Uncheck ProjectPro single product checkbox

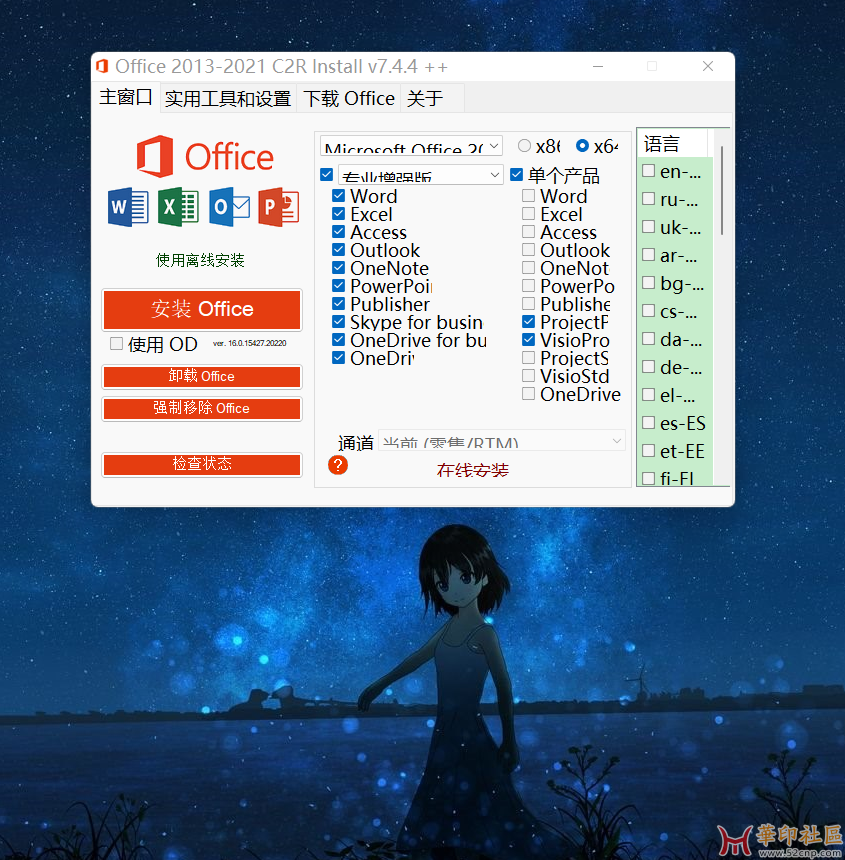click(529, 322)
